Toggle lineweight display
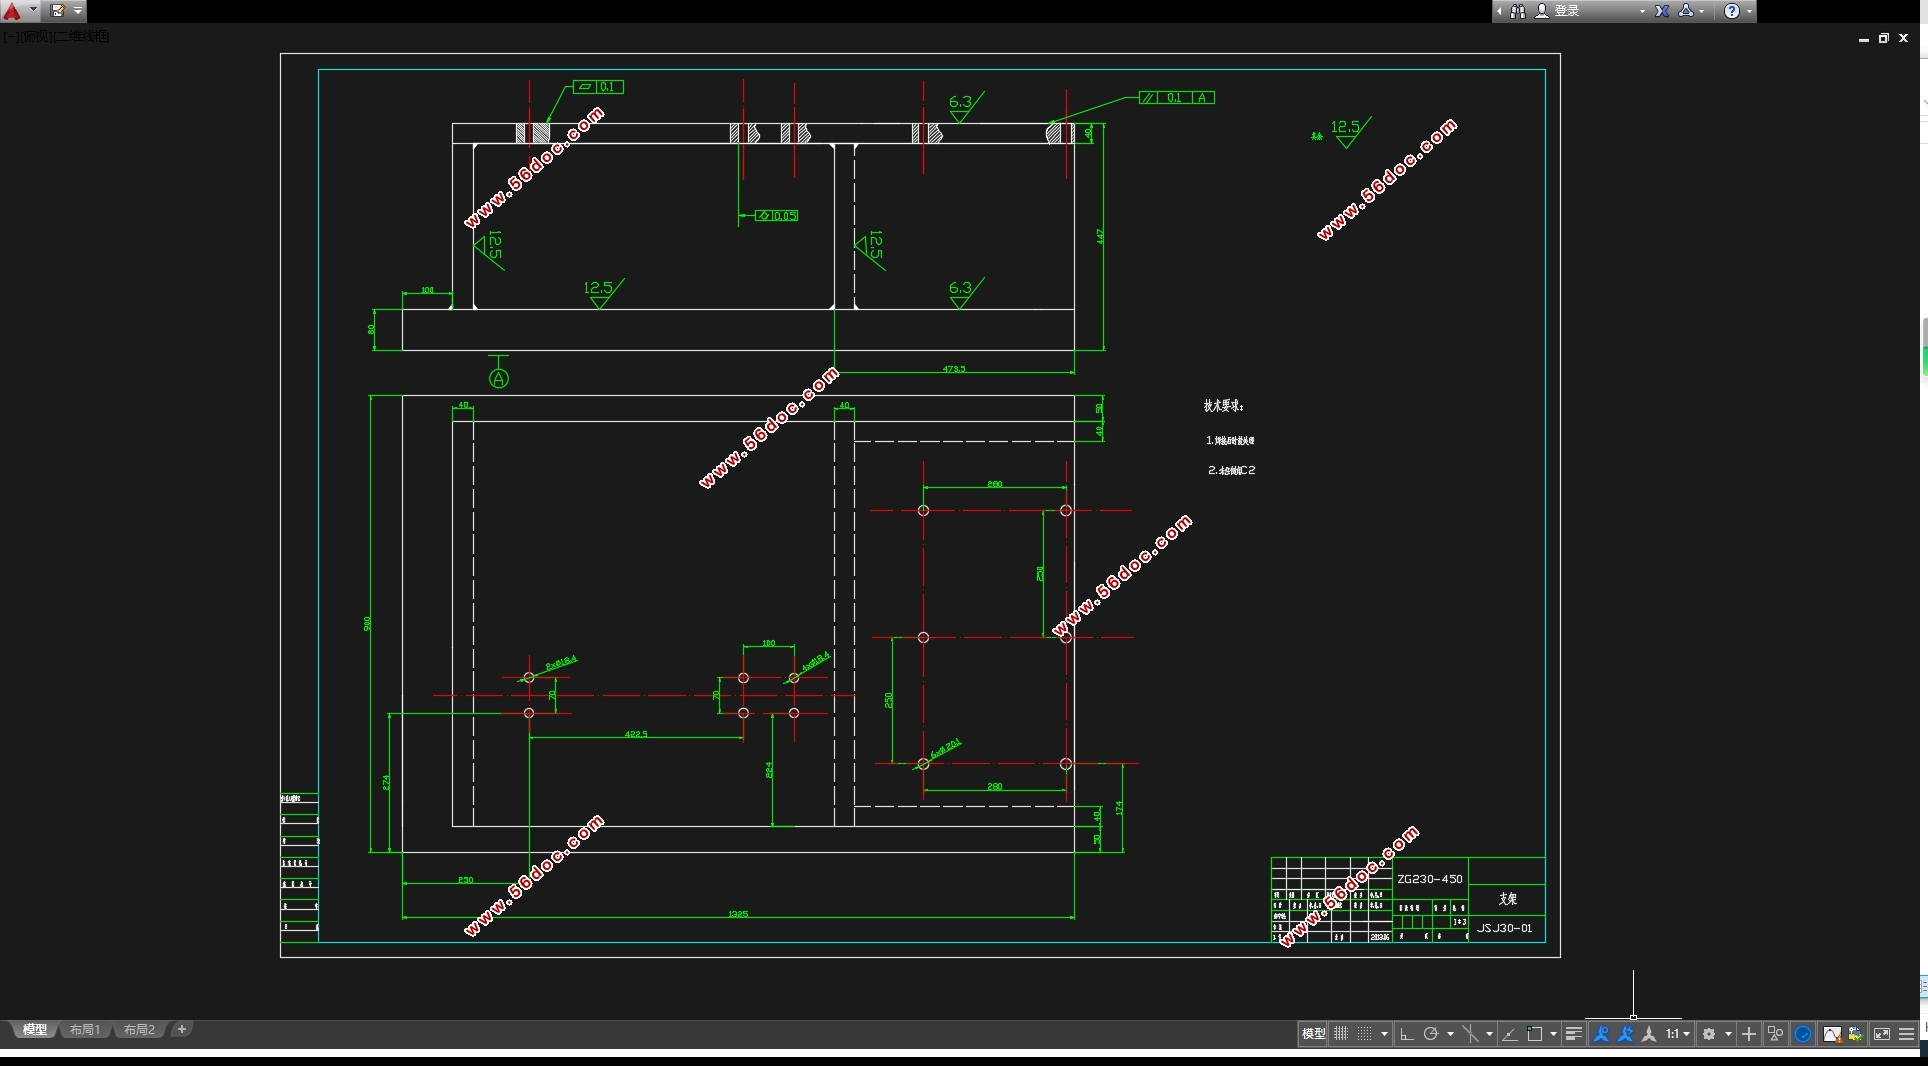The height and width of the screenshot is (1066, 1928). pyautogui.click(x=1574, y=1034)
